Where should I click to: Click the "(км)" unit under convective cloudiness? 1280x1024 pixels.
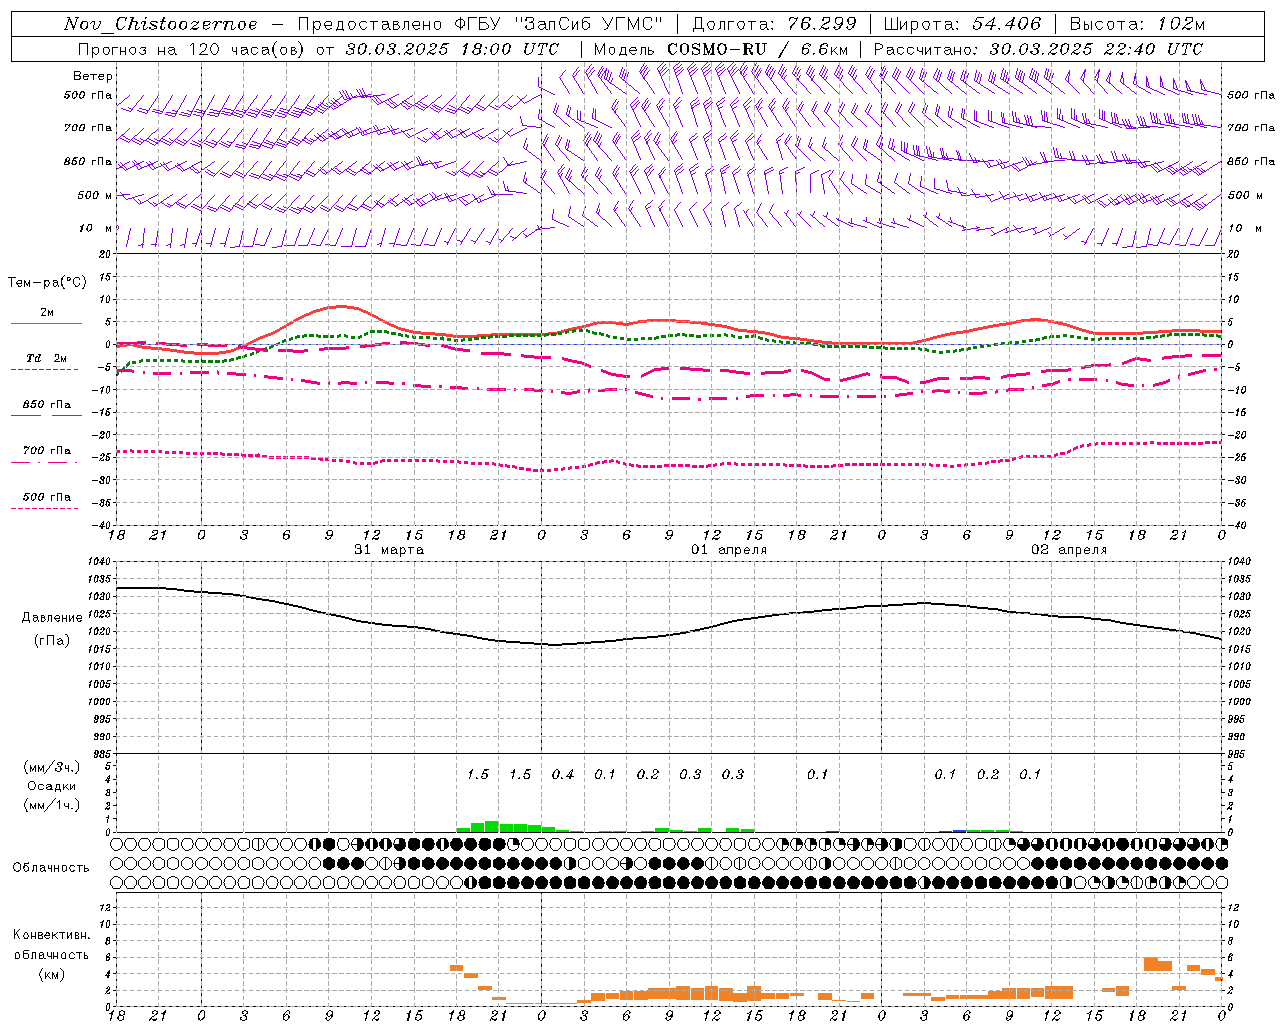[x=52, y=974]
